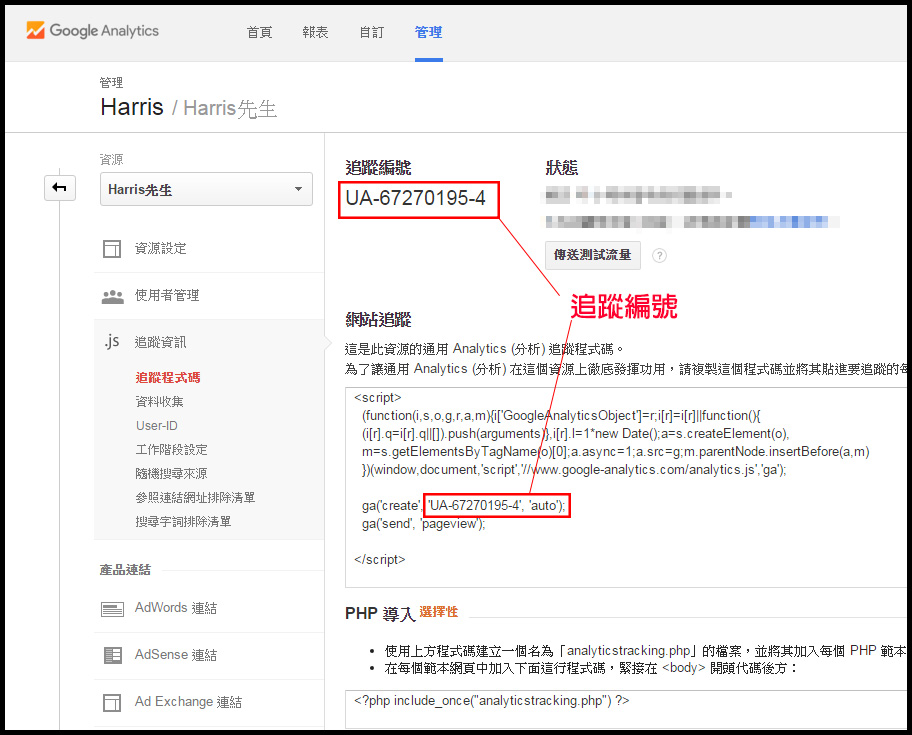This screenshot has height=735, width=912.
Task: Open the 自訂 tab
Action: [372, 33]
